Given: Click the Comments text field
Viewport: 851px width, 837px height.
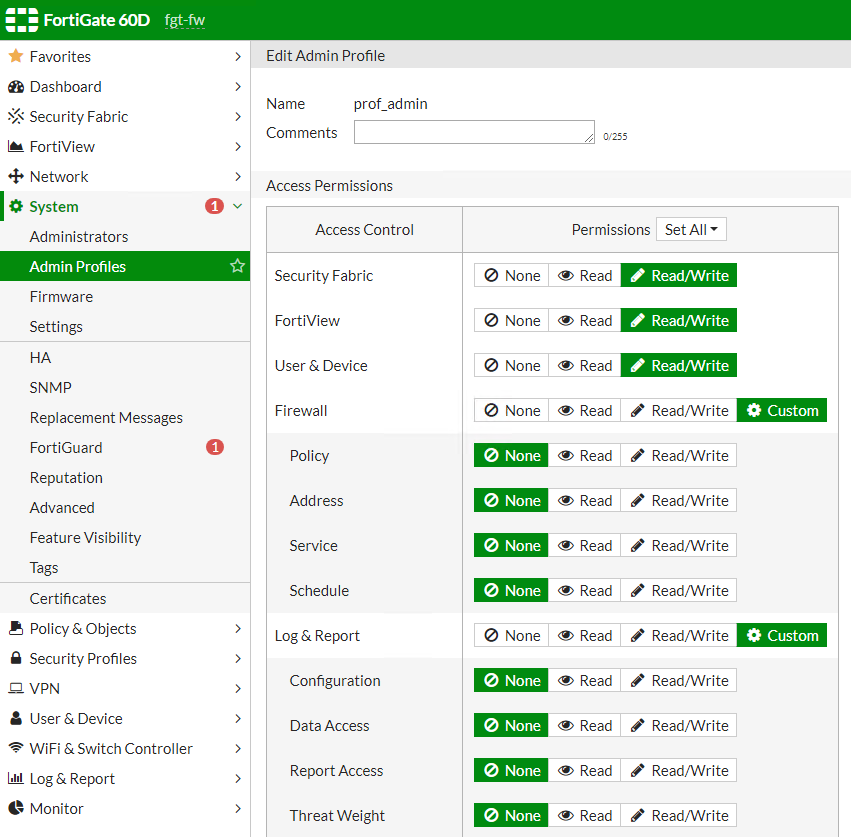Looking at the screenshot, I should 474,132.
